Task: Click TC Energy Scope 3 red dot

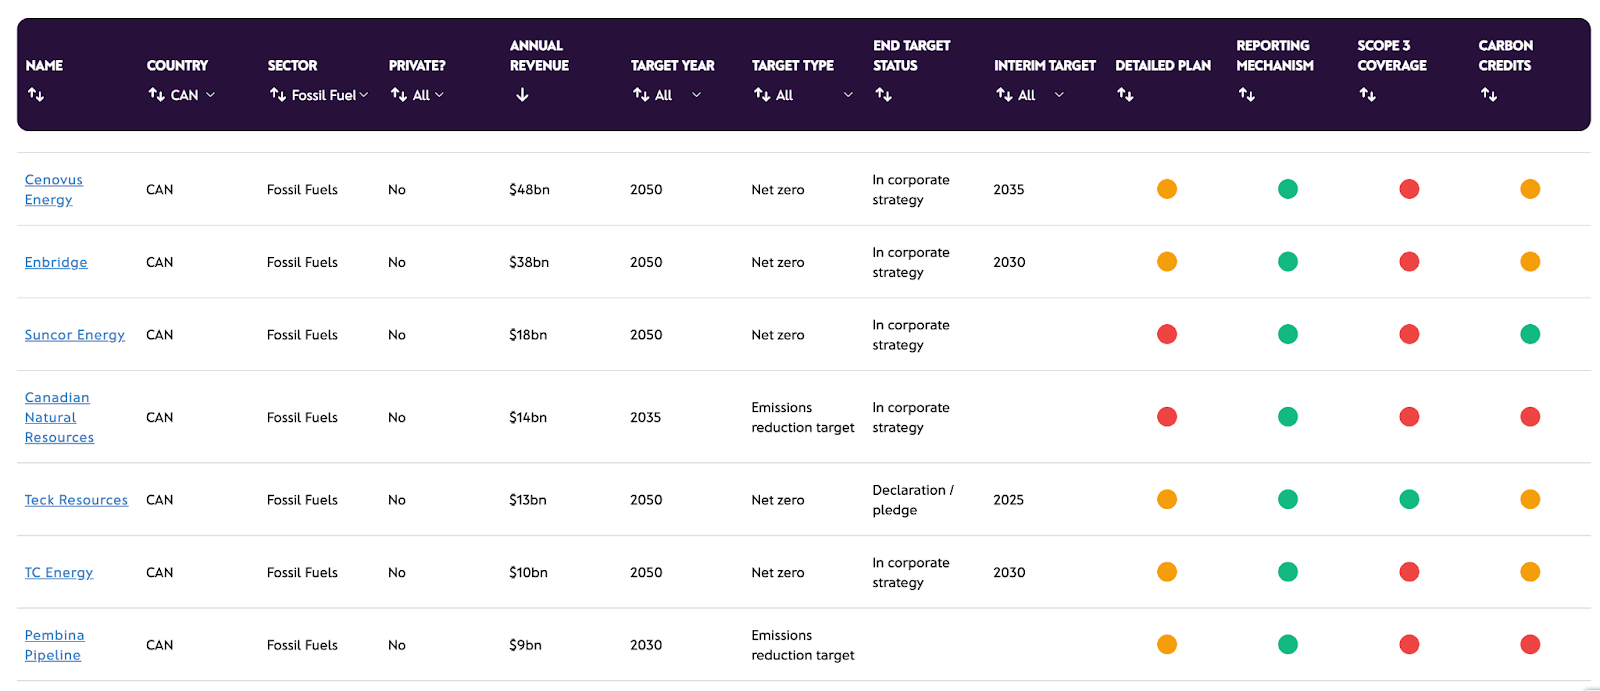Action: (x=1409, y=572)
